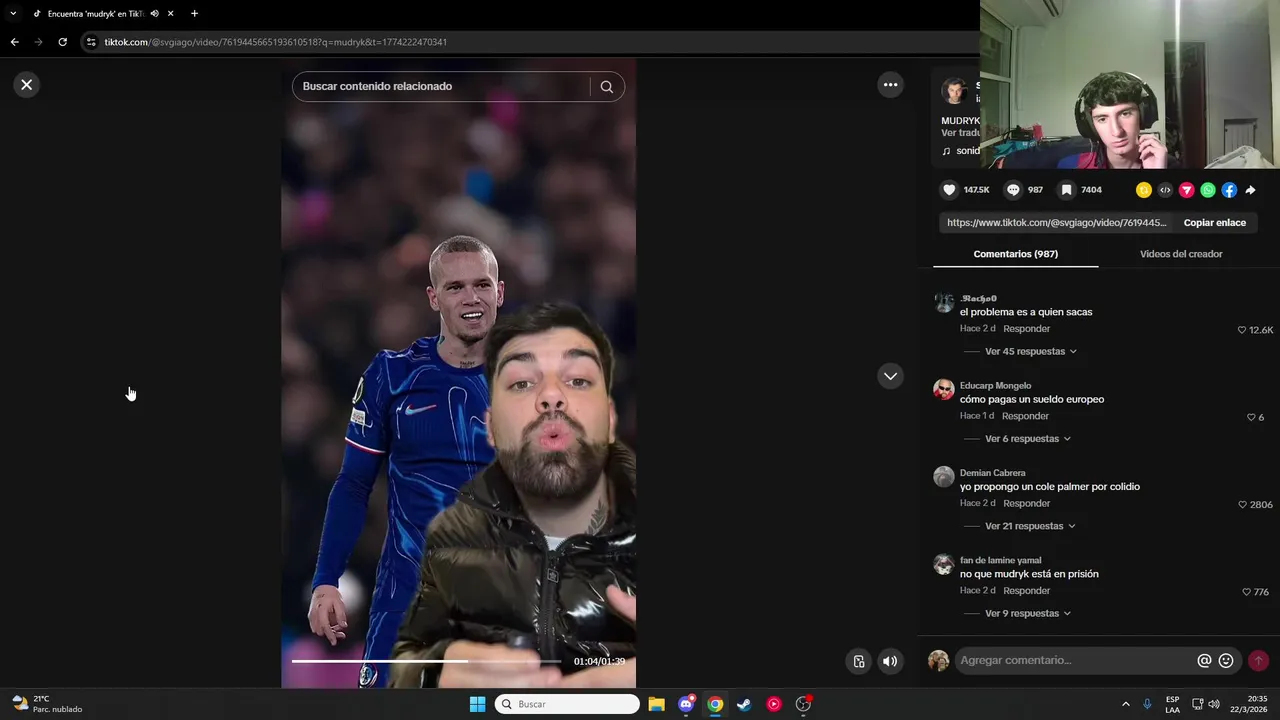
Task: Insert a mention with the @ icon
Action: [1204, 661]
